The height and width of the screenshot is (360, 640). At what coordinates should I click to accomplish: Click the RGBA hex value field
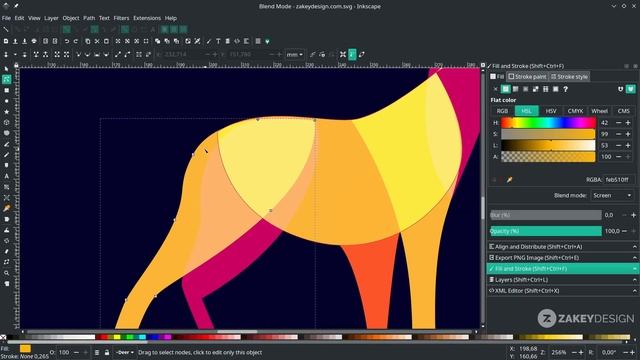click(x=619, y=180)
